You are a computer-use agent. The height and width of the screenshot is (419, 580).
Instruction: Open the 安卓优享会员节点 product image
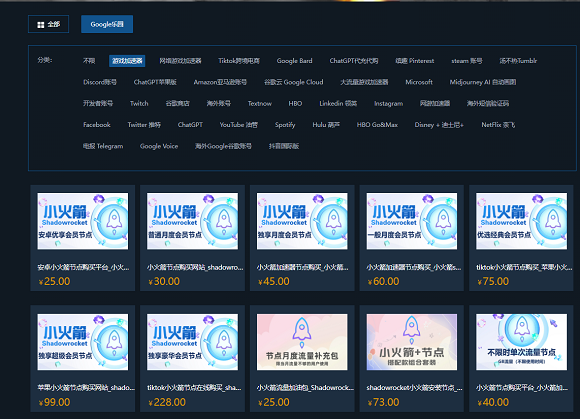pos(83,221)
